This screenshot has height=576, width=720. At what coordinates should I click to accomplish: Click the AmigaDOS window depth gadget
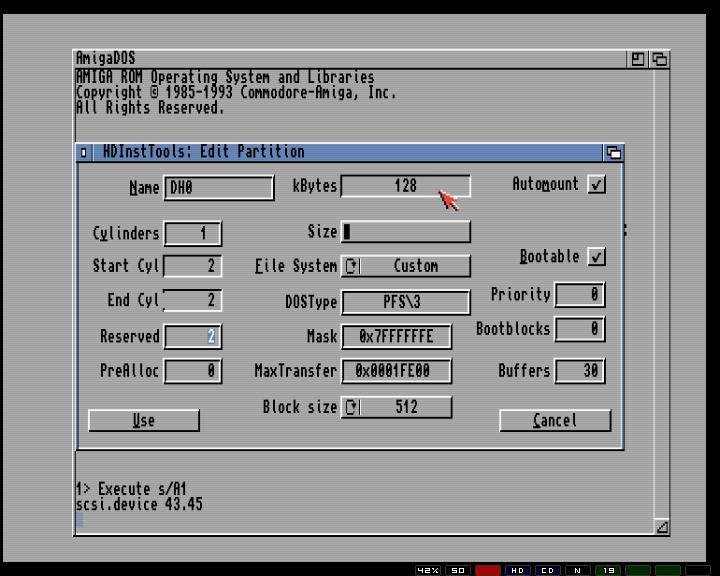(x=659, y=59)
